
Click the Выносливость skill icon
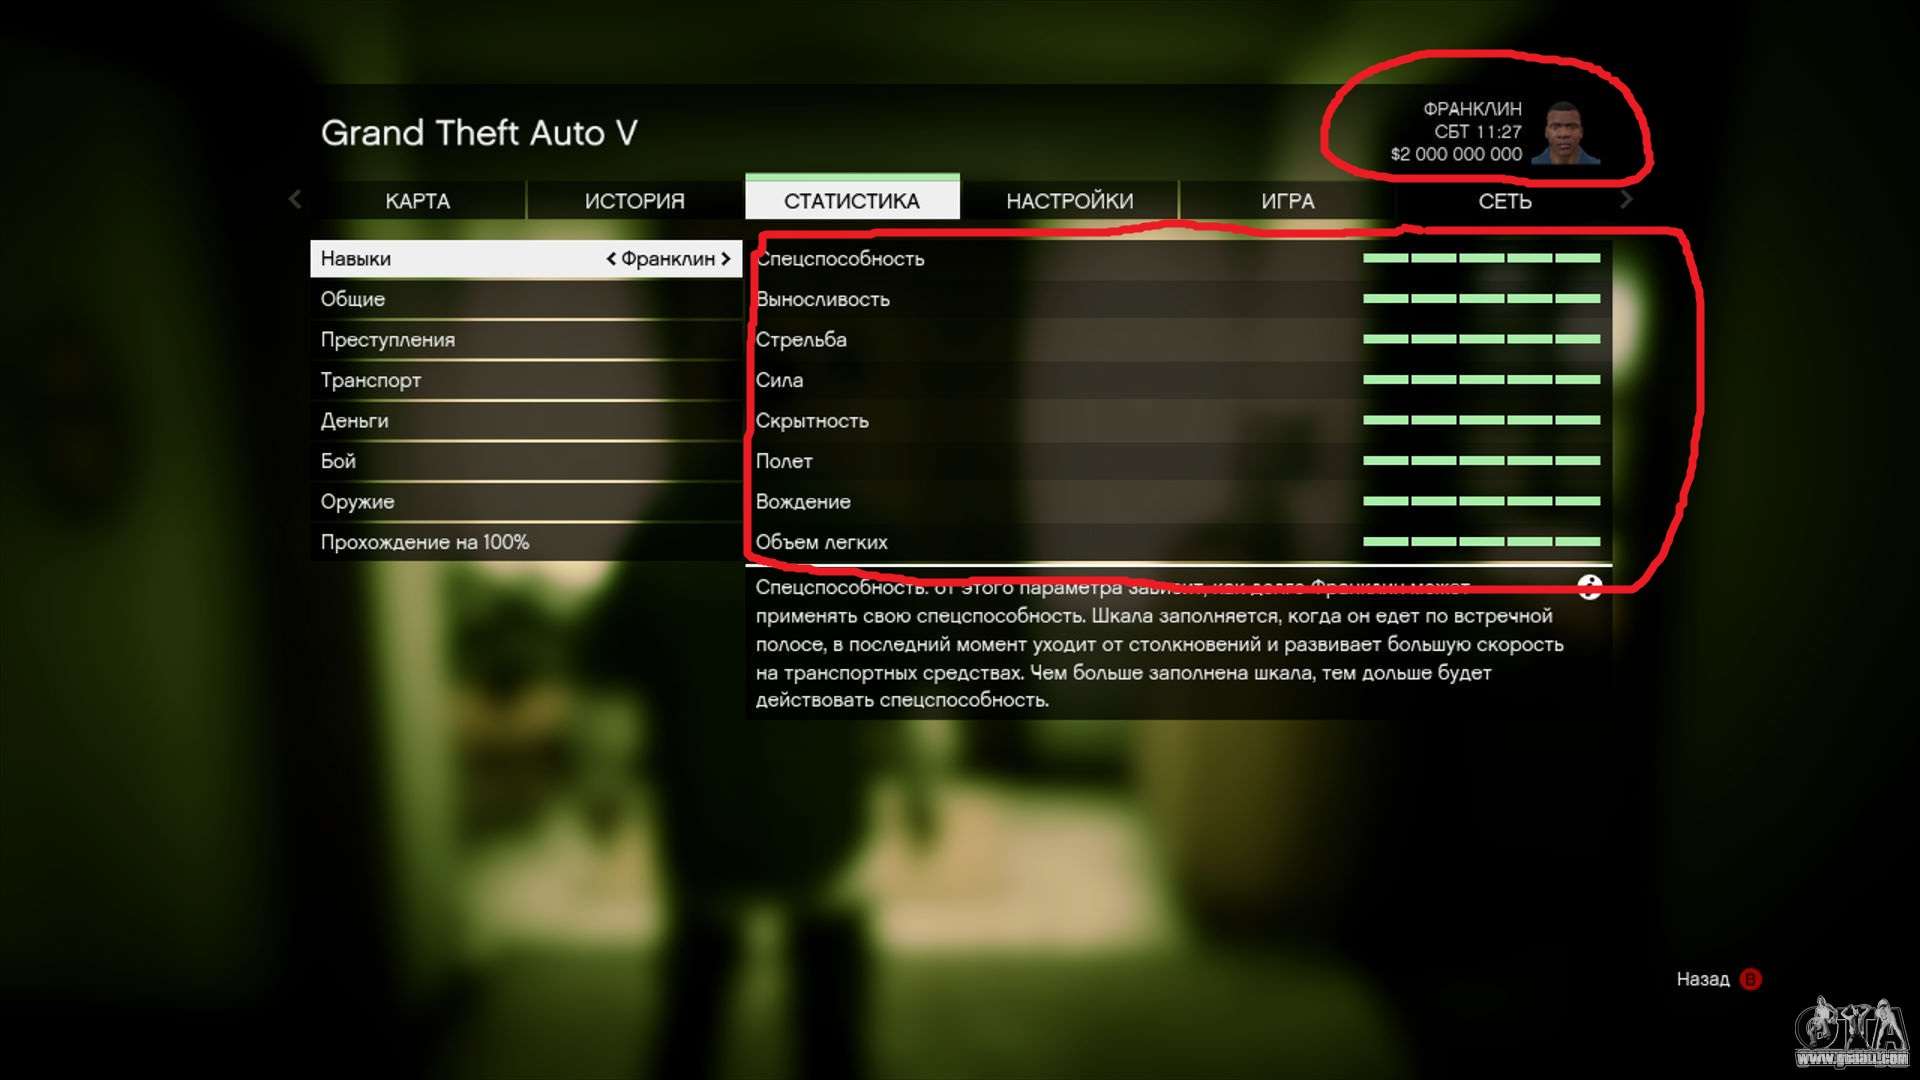pos(822,298)
